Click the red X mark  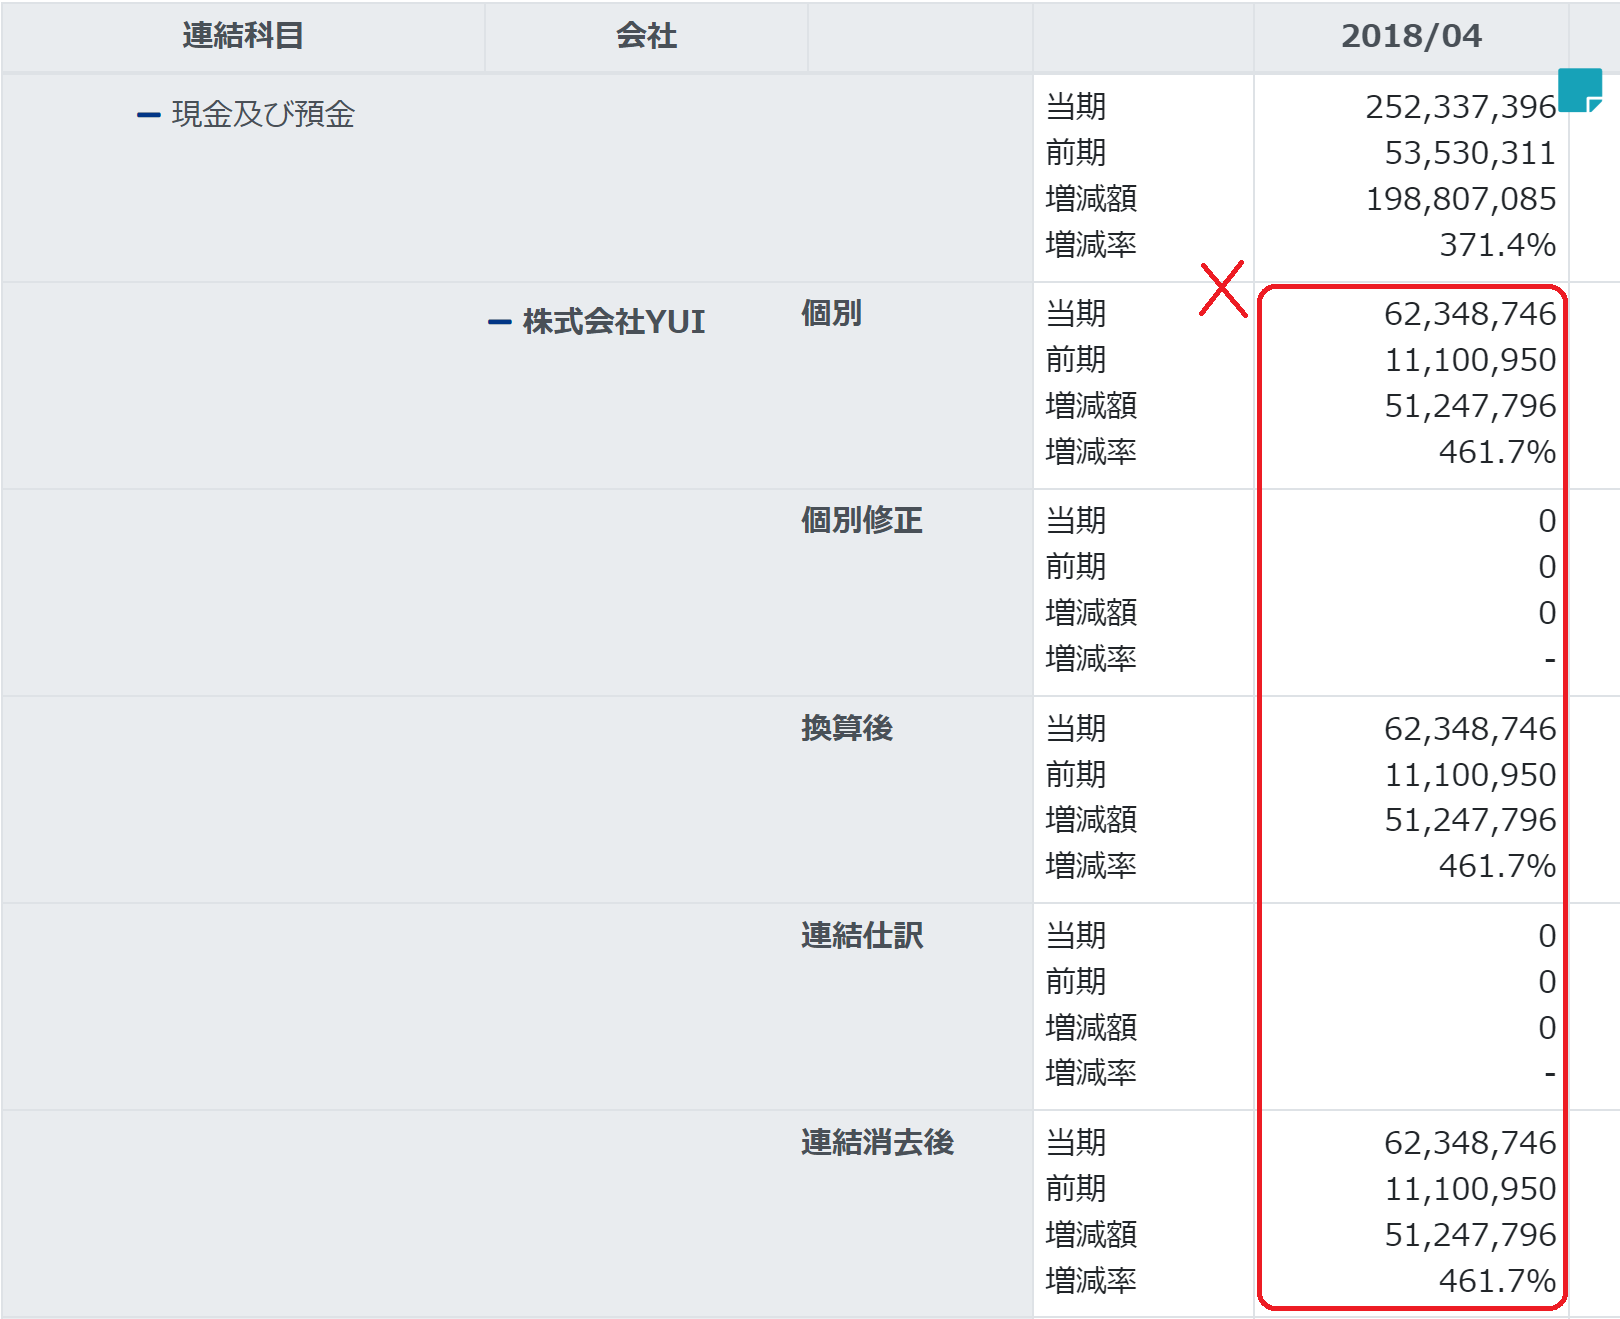tap(1223, 289)
